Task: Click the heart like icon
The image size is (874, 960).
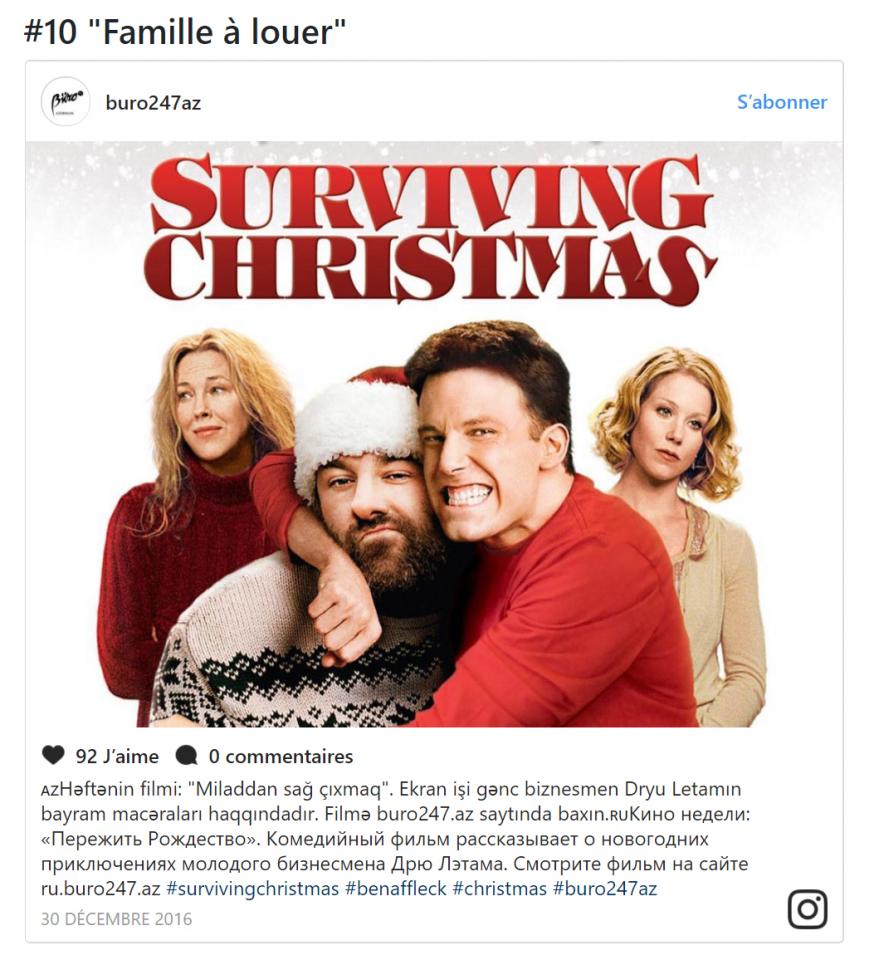Action: point(53,756)
